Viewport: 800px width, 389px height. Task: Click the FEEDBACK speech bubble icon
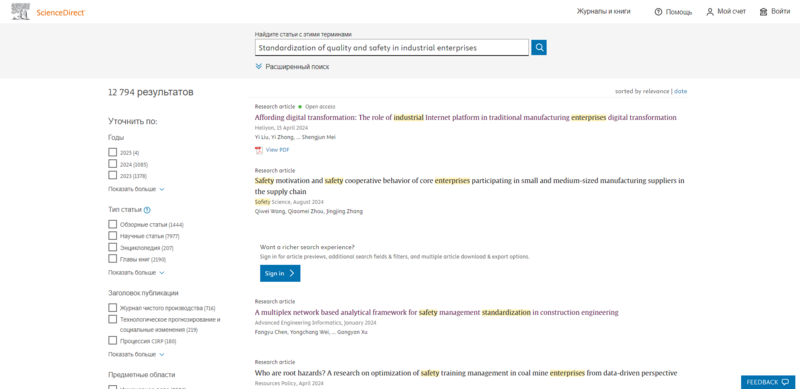(x=785, y=382)
